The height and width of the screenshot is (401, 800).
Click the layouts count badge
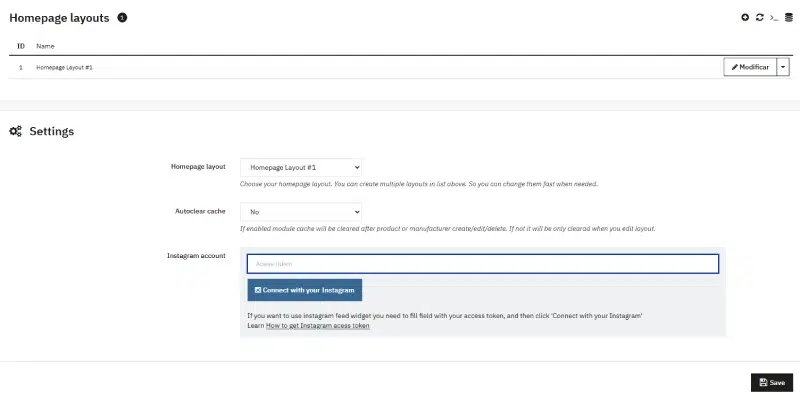pos(122,18)
